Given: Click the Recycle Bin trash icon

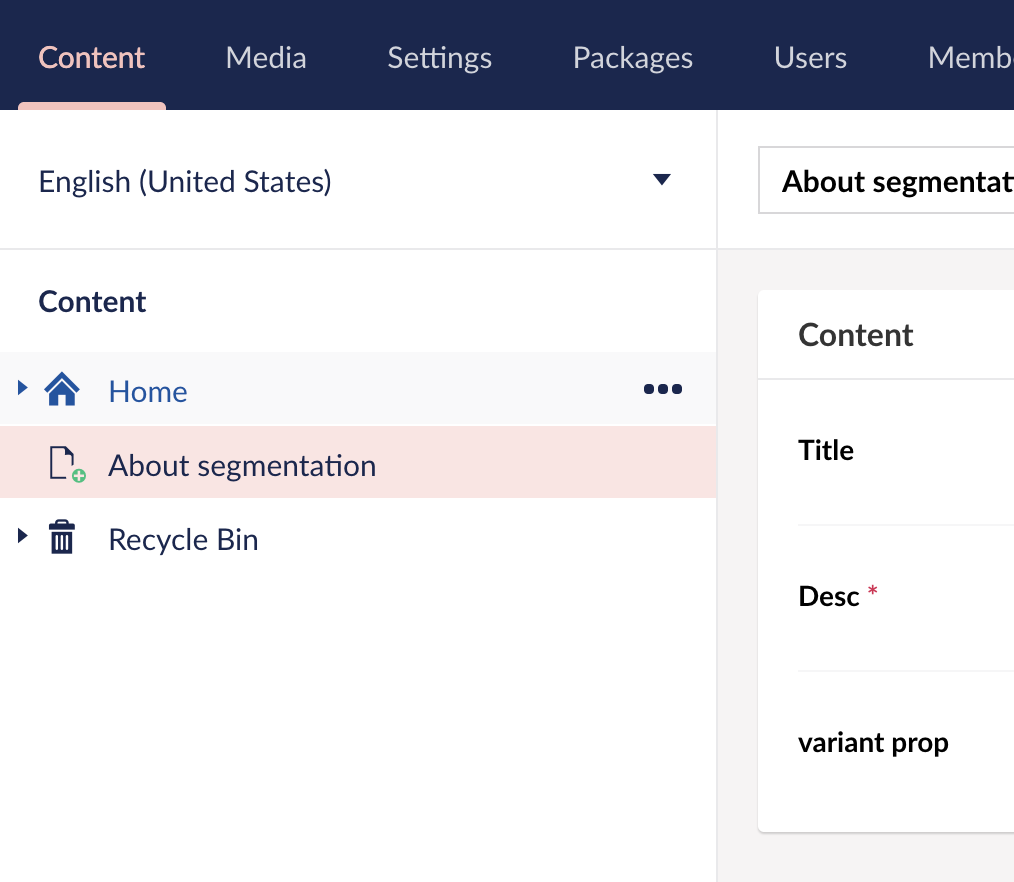Looking at the screenshot, I should (x=62, y=539).
